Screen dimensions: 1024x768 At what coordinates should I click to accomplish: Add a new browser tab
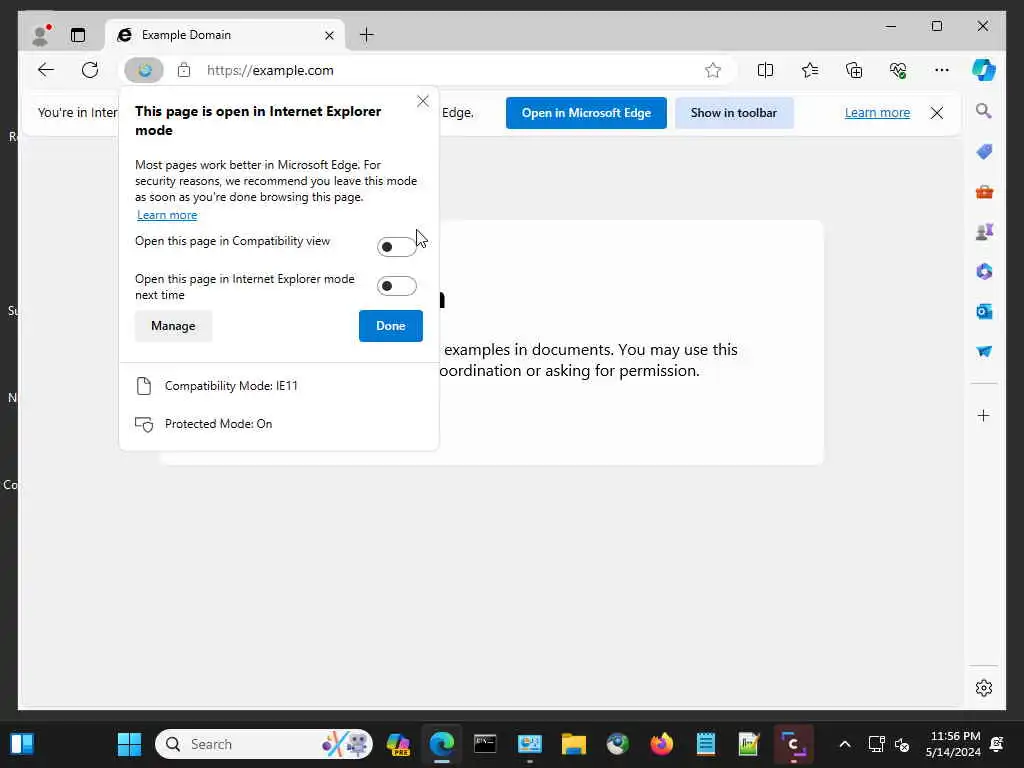click(367, 35)
